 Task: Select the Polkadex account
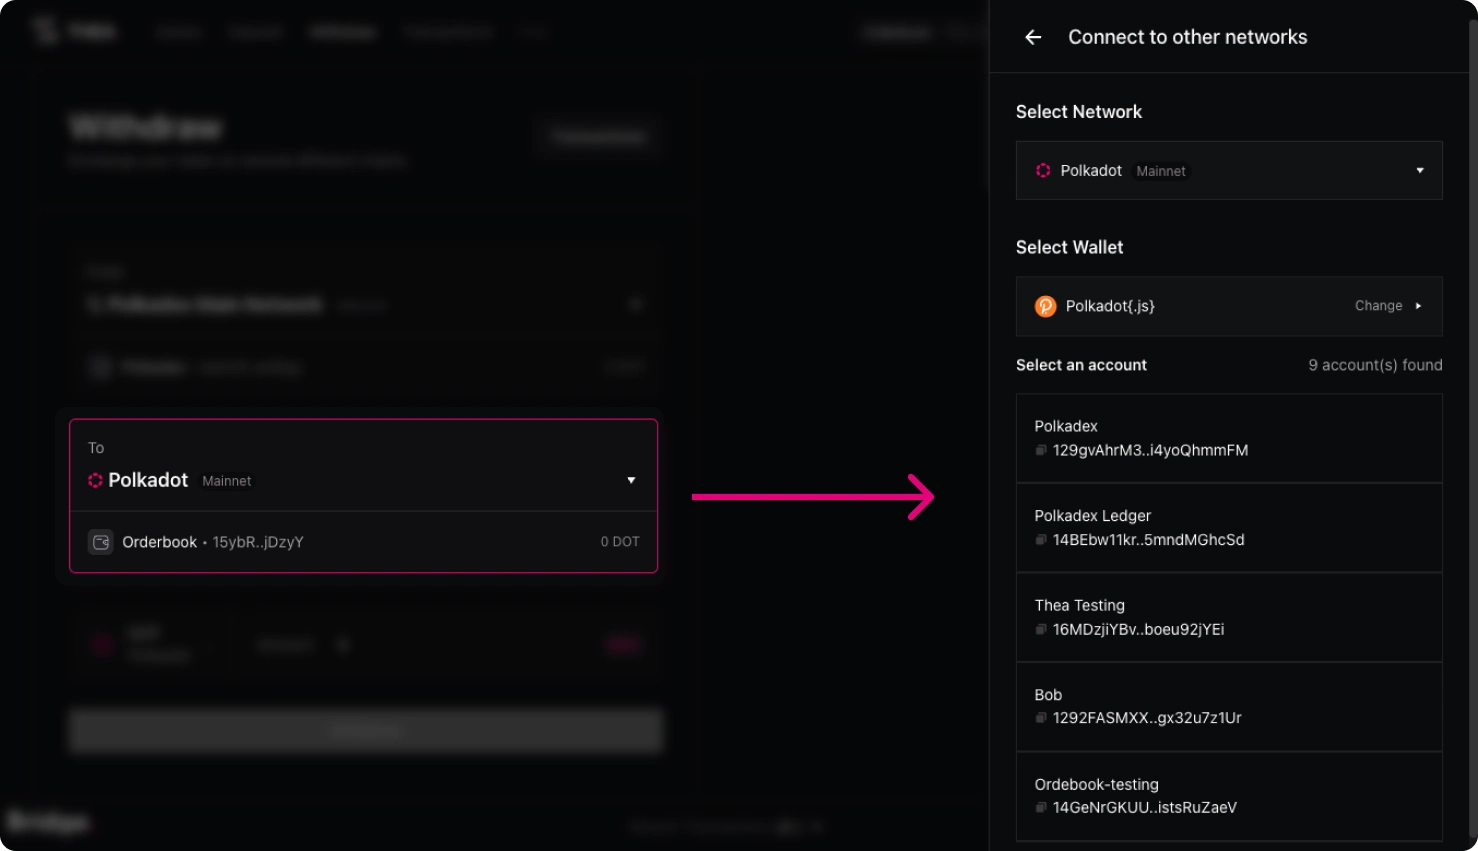tap(1228, 438)
